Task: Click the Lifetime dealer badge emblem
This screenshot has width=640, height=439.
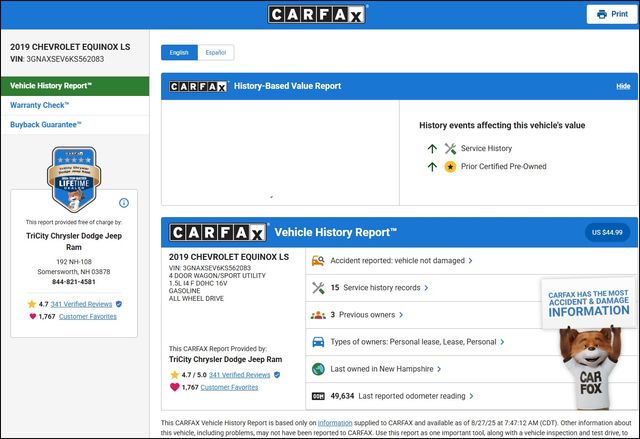Action: point(74,179)
